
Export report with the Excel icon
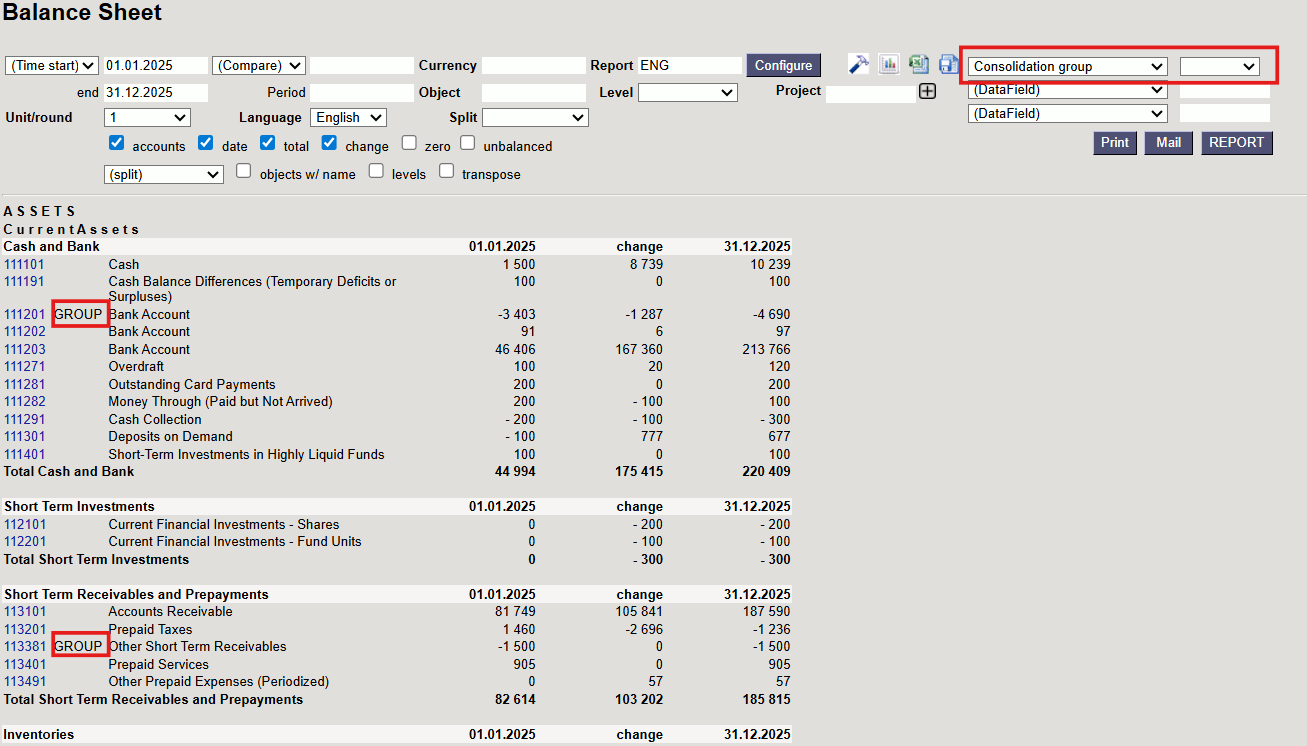[919, 64]
